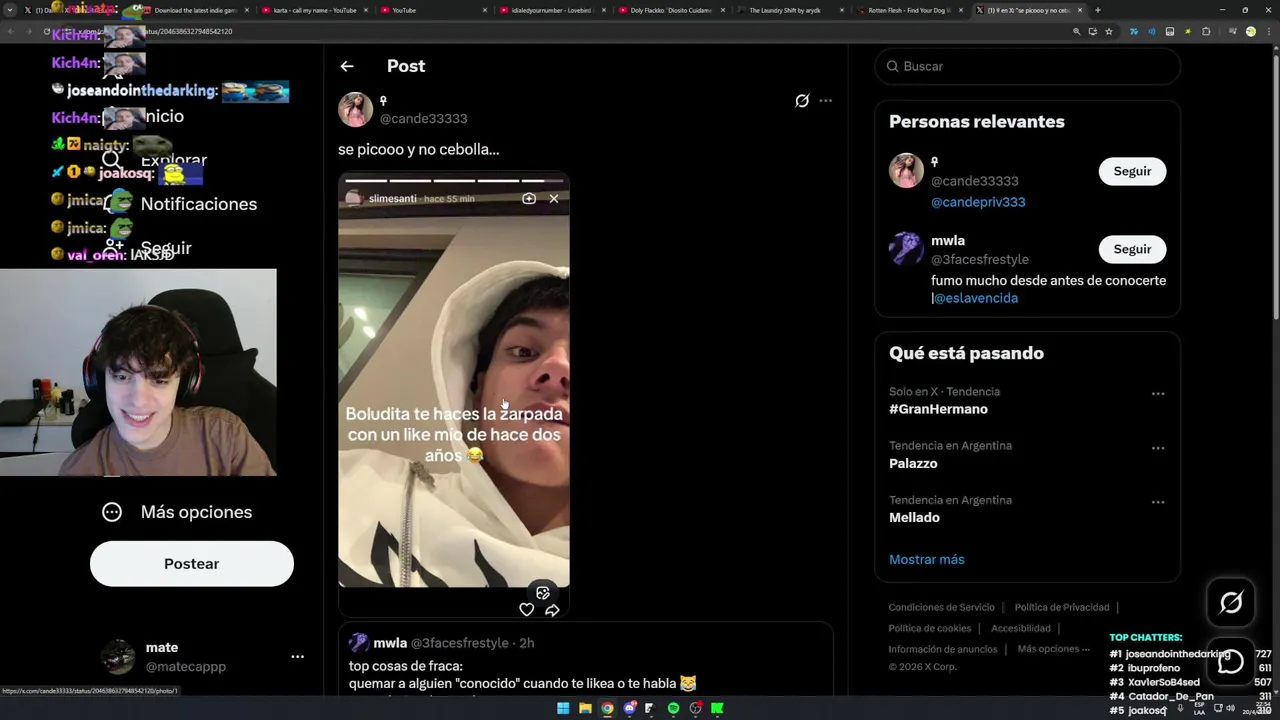Click Mostrar más in trends
This screenshot has height=720, width=1280.
click(926, 559)
